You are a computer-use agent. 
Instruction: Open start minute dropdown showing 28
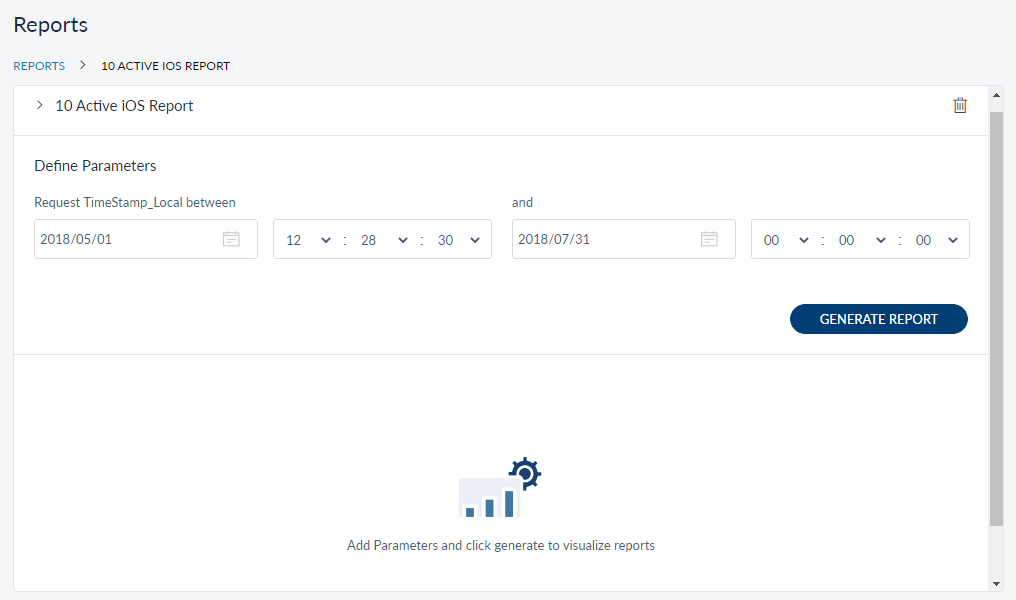384,240
